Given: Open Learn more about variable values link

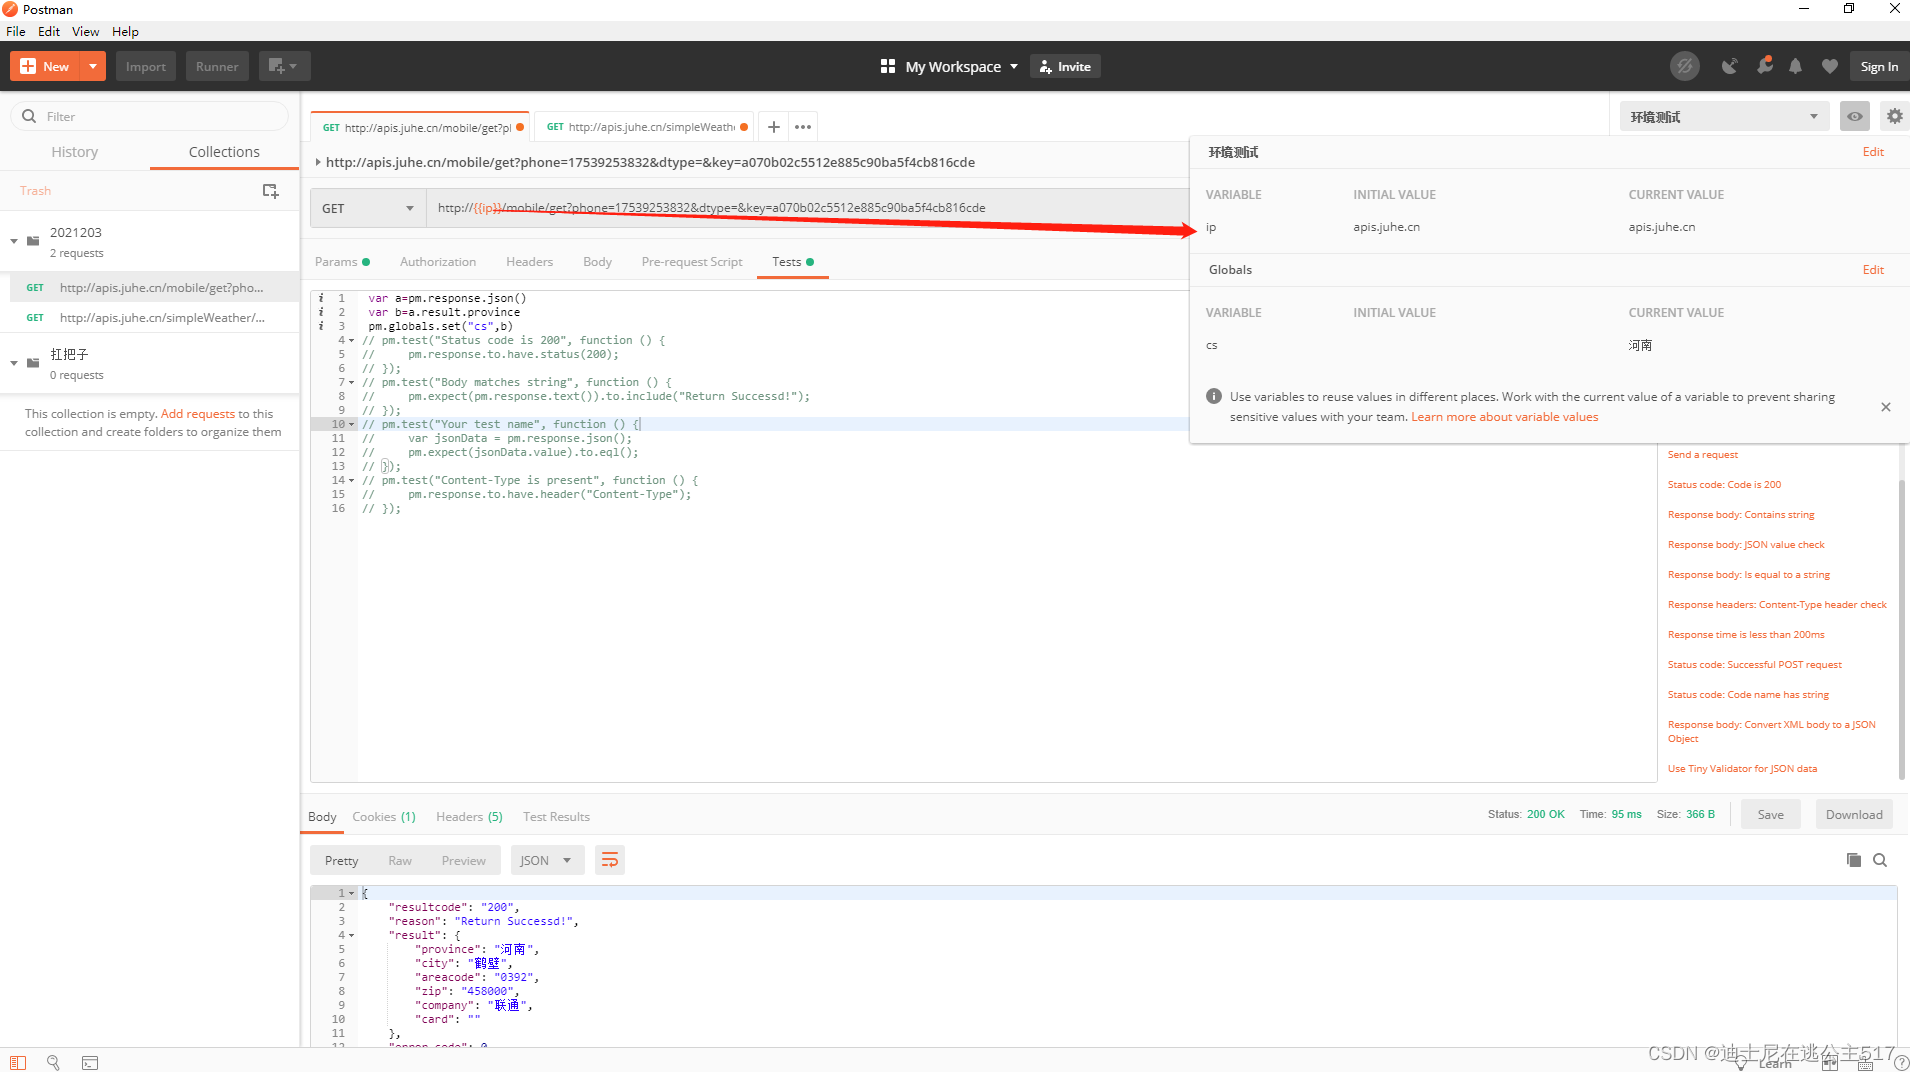Looking at the screenshot, I should 1504,417.
